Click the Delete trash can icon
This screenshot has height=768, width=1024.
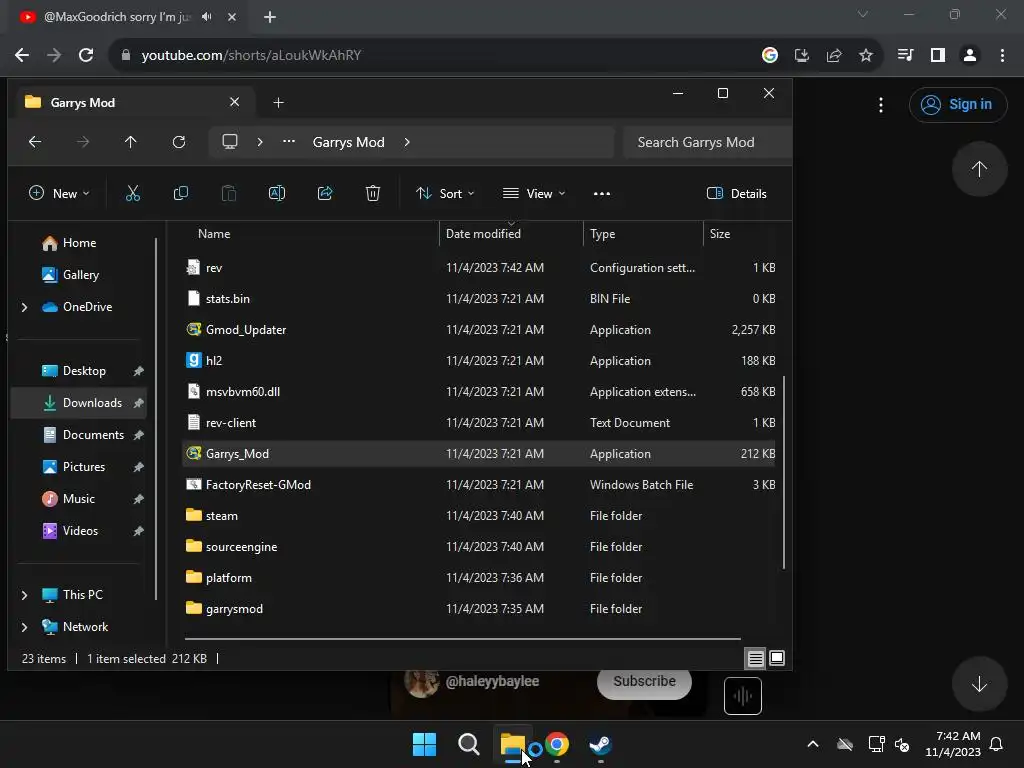373,193
